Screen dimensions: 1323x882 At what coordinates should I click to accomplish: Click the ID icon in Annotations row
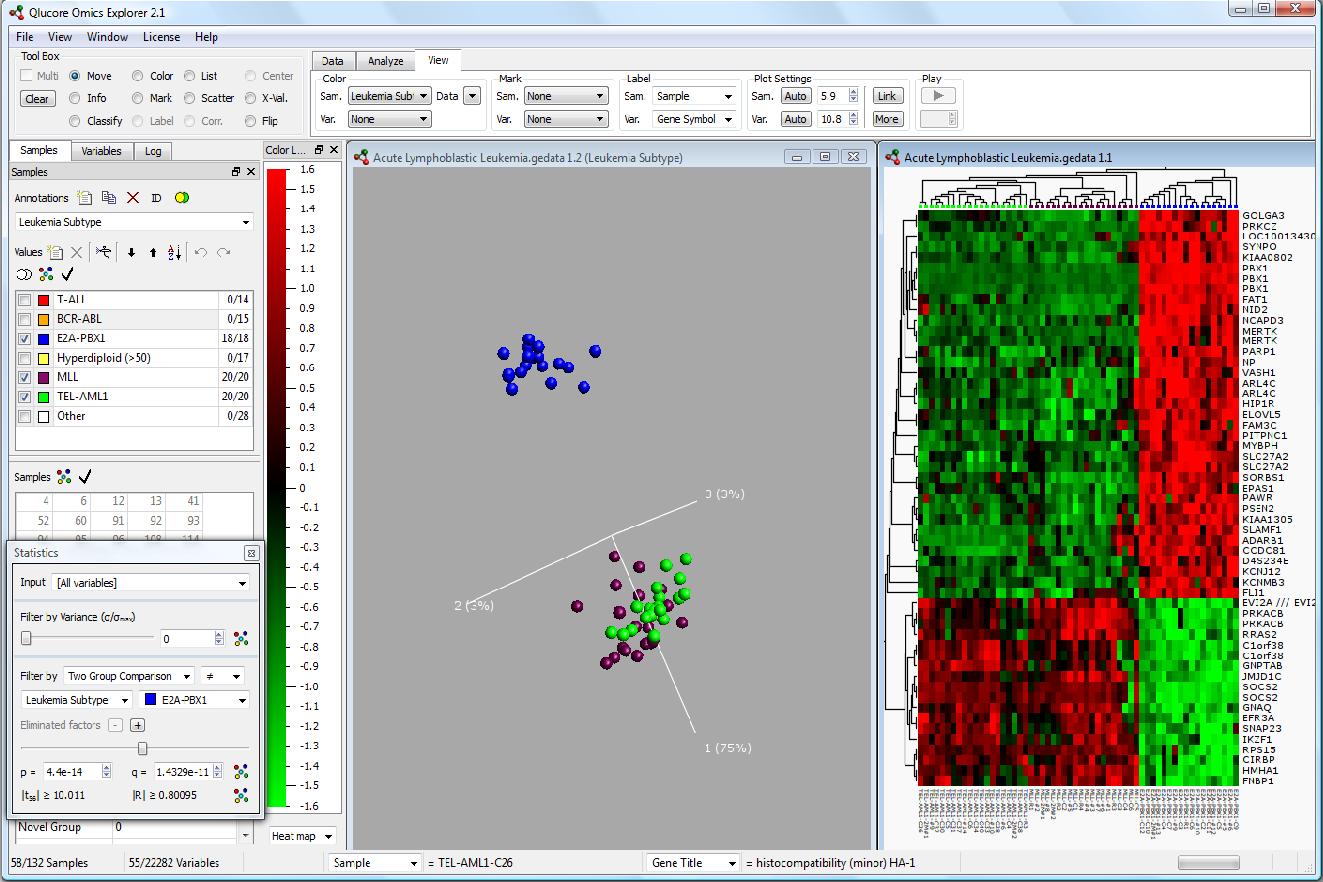[x=156, y=198]
